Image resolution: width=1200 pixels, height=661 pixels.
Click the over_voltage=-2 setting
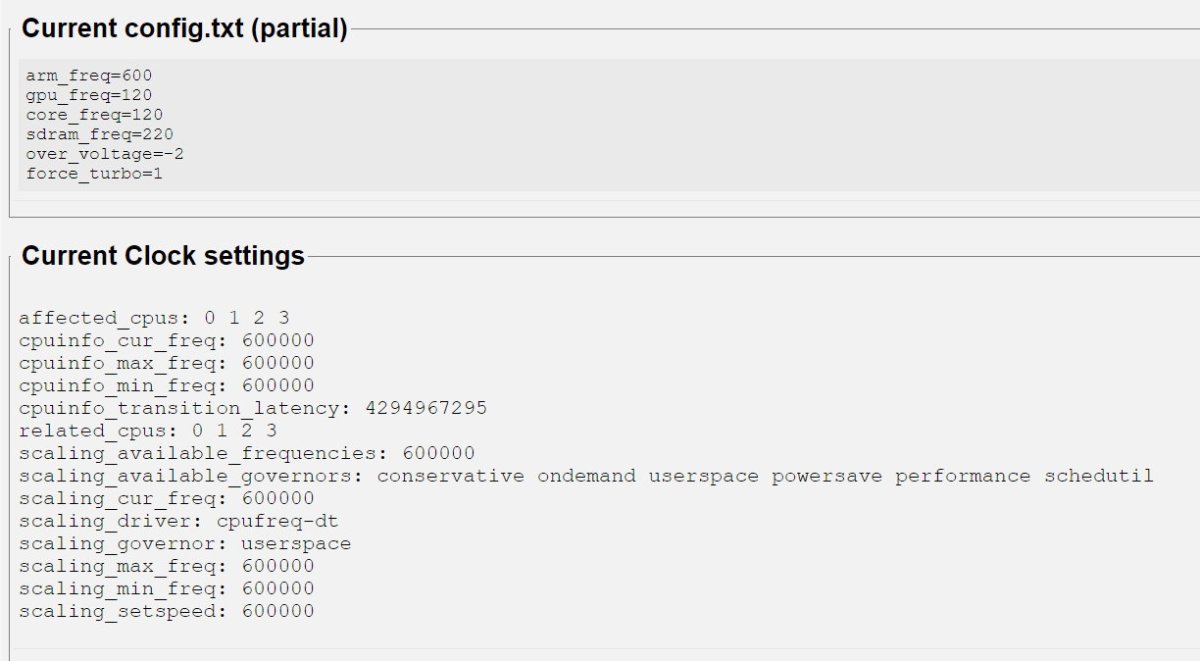105,154
